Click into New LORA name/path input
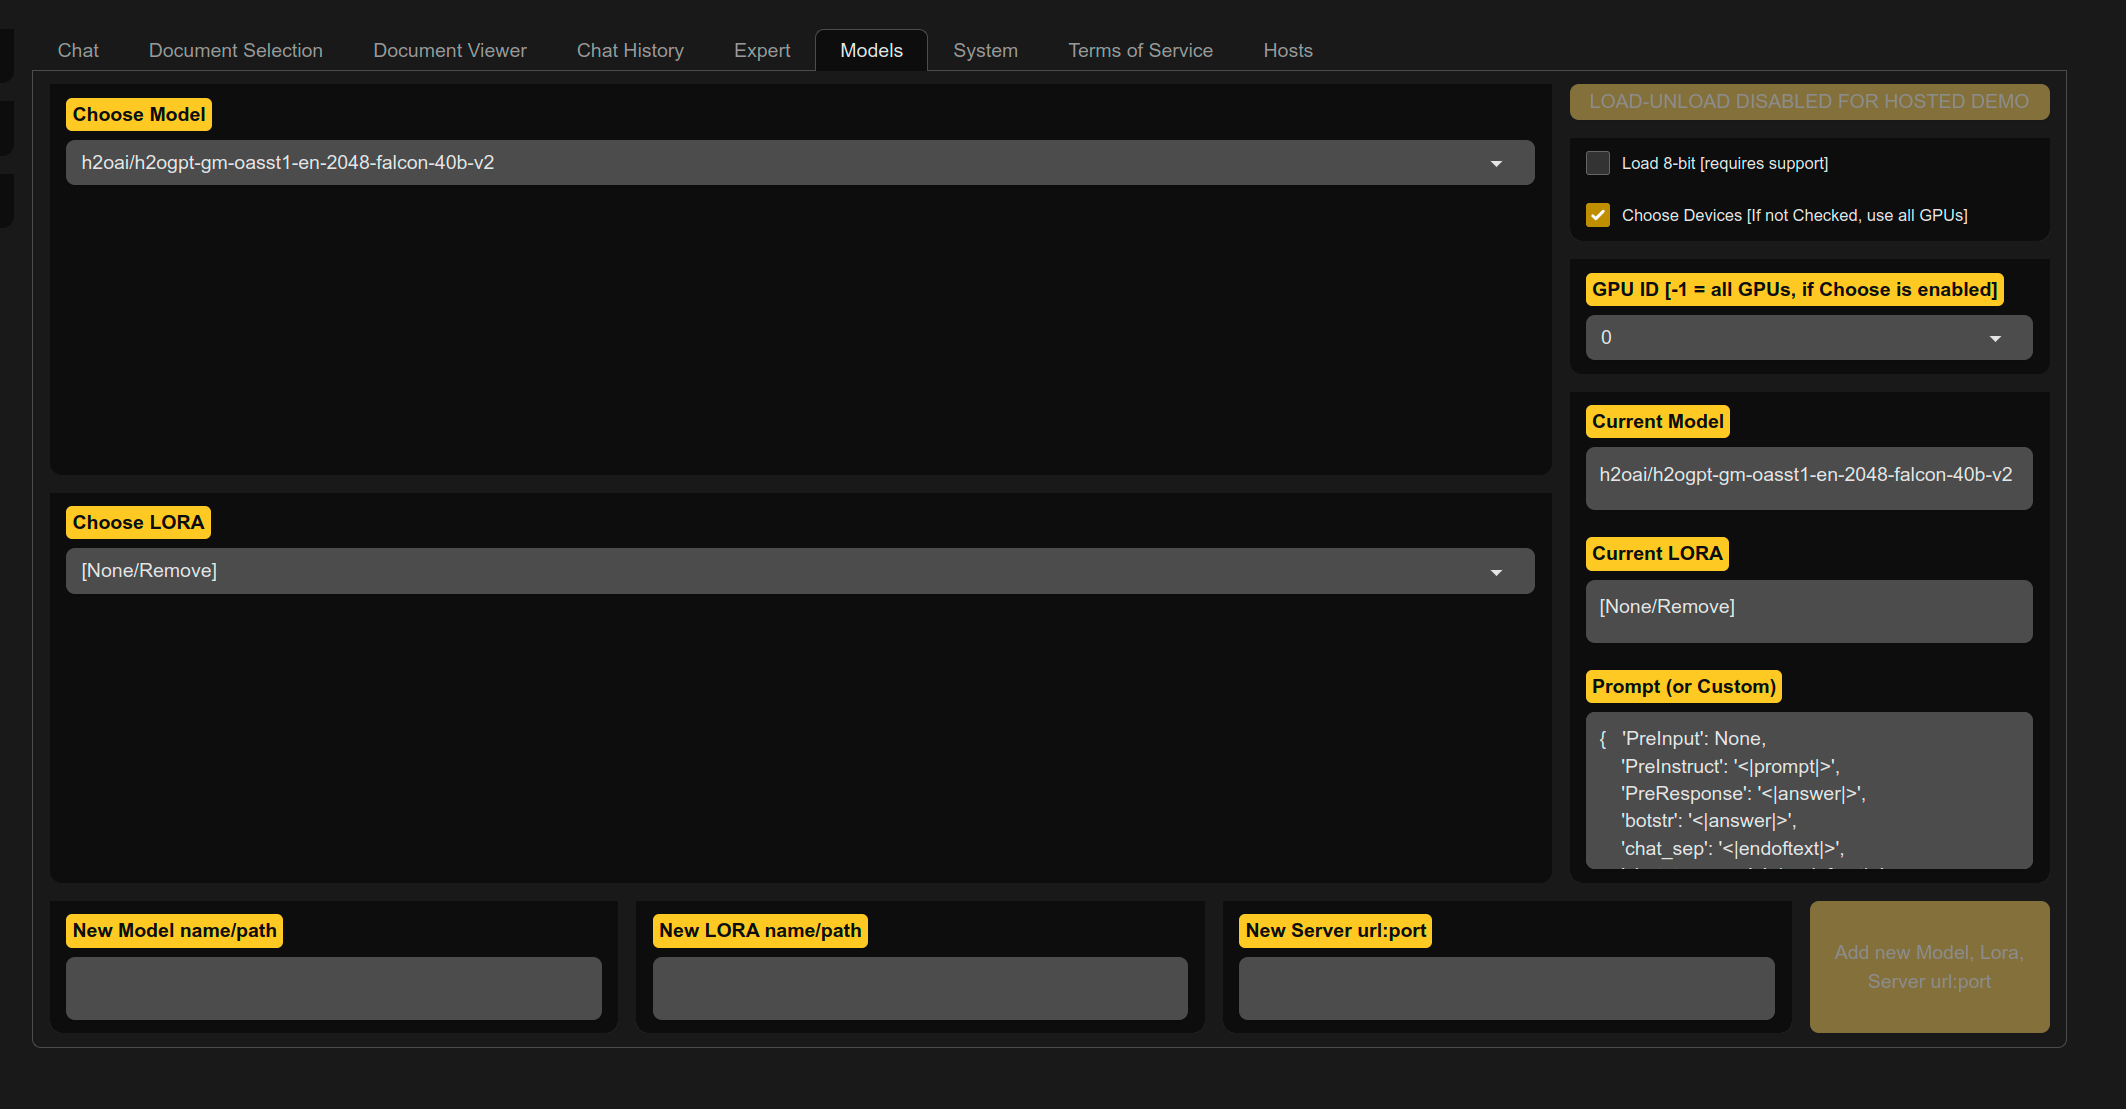The width and height of the screenshot is (2126, 1109). pyautogui.click(x=920, y=988)
